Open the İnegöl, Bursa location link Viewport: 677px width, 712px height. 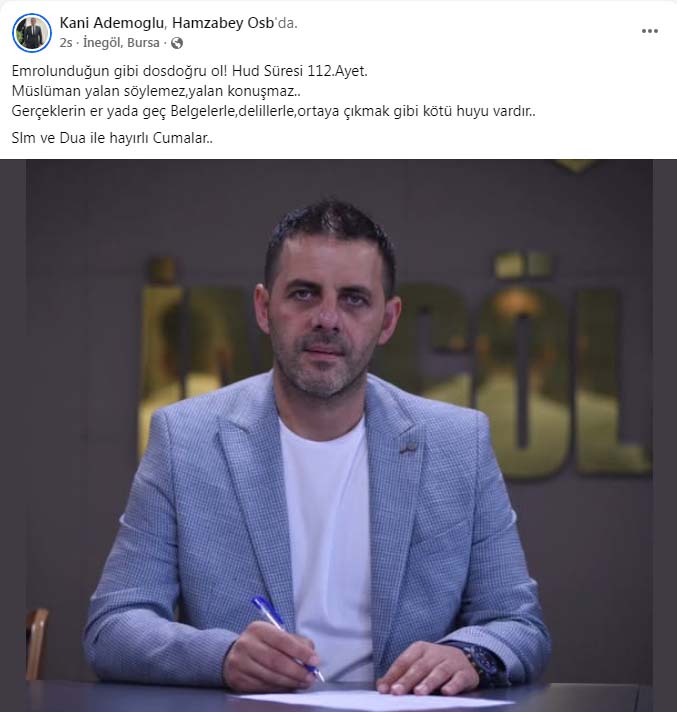[x=121, y=43]
